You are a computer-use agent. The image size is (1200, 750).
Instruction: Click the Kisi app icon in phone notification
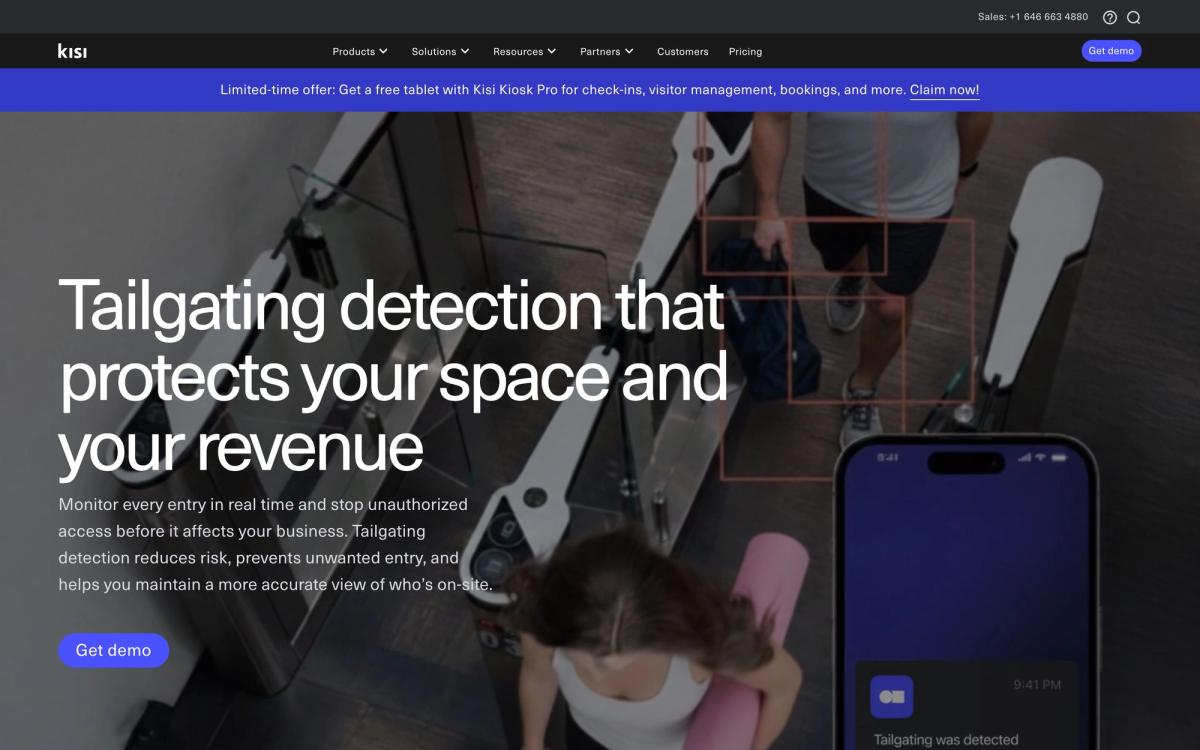click(x=891, y=696)
